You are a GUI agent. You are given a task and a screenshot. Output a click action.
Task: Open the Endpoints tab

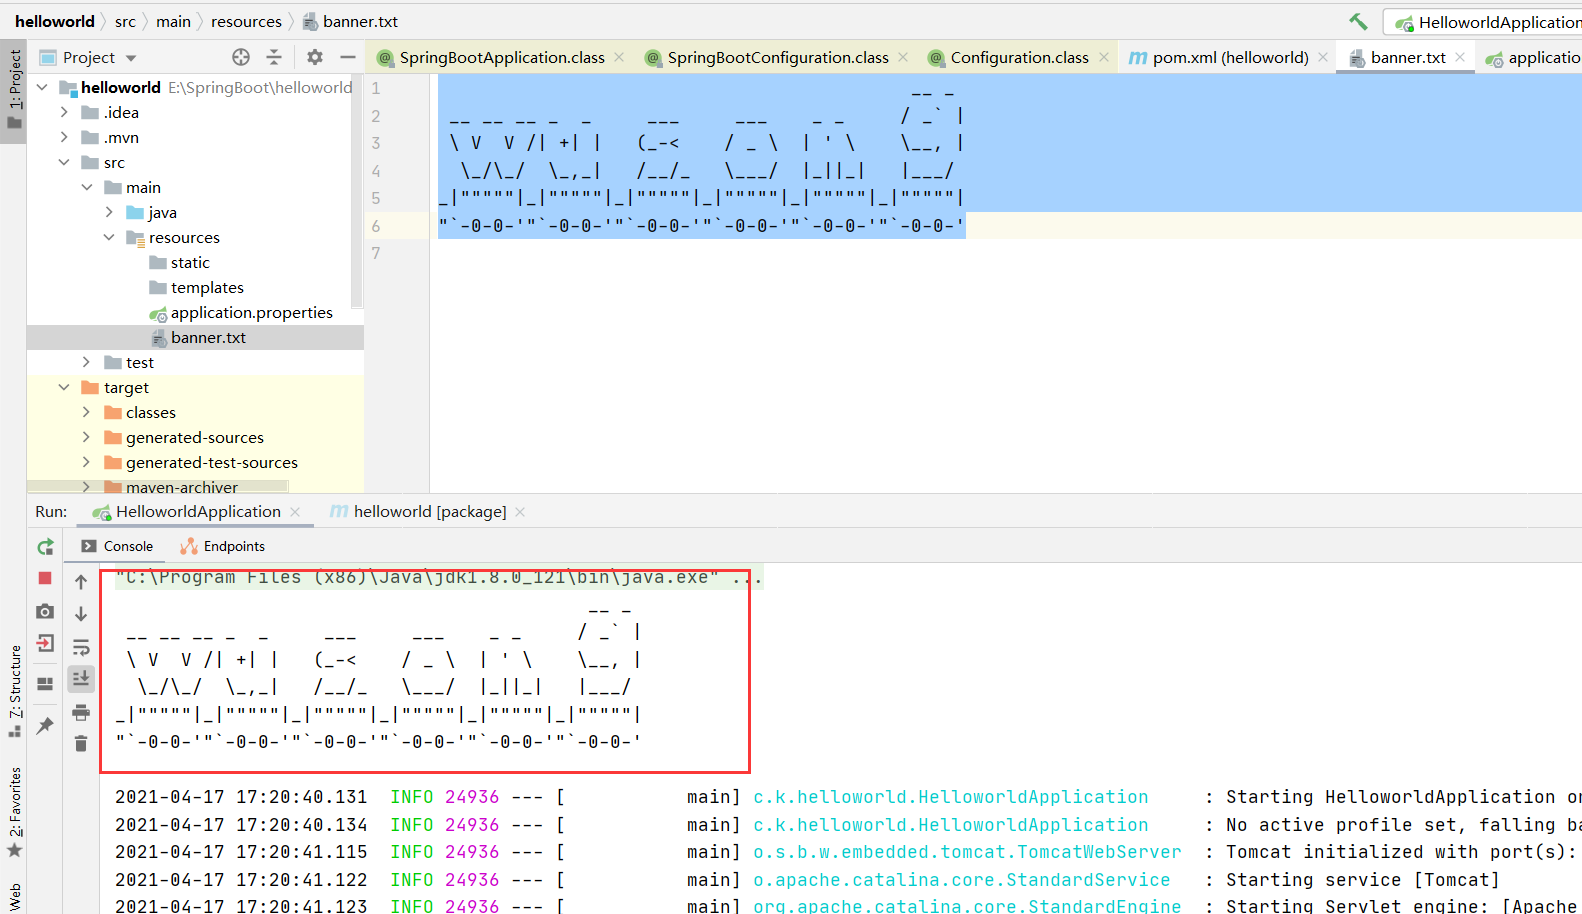point(223,546)
